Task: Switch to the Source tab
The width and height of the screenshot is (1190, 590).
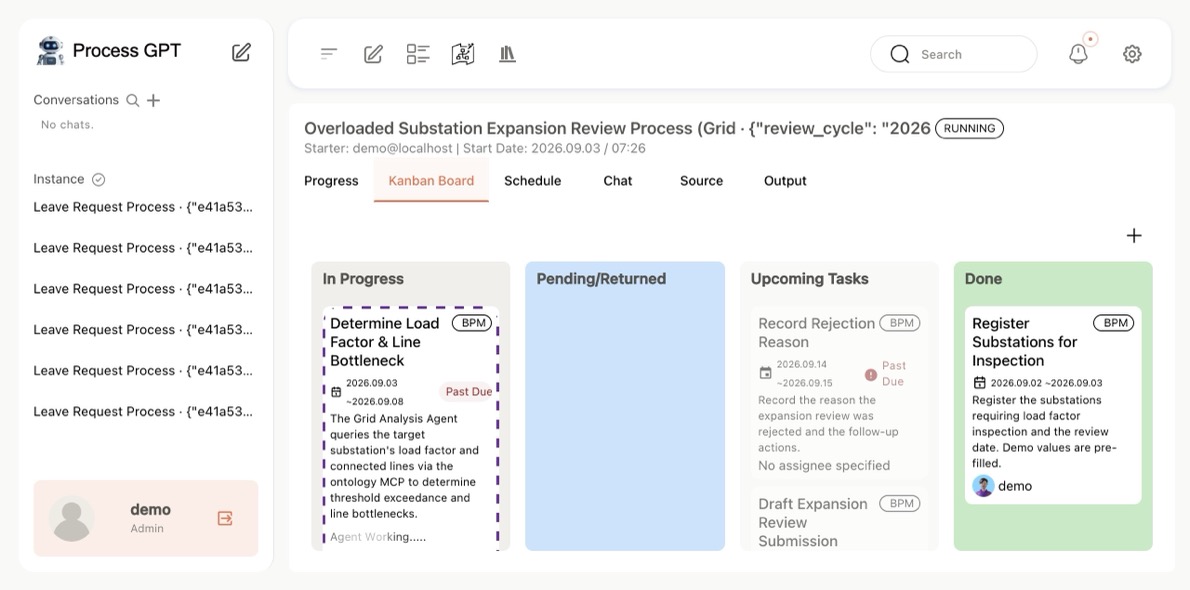Action: coord(701,181)
